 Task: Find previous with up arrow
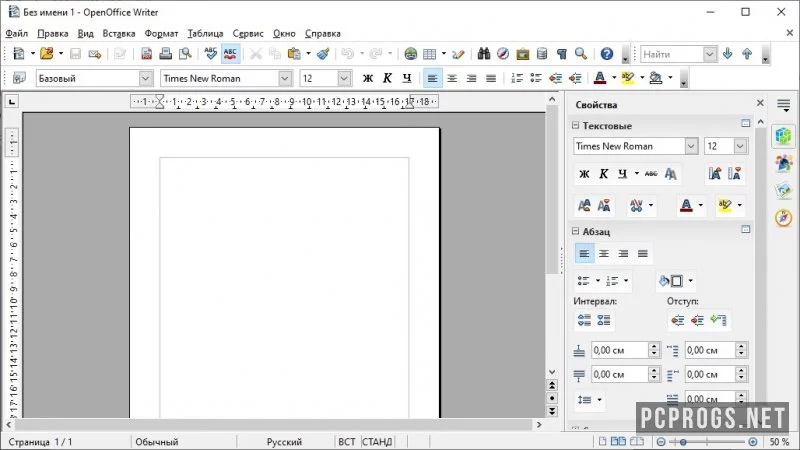(x=747, y=54)
